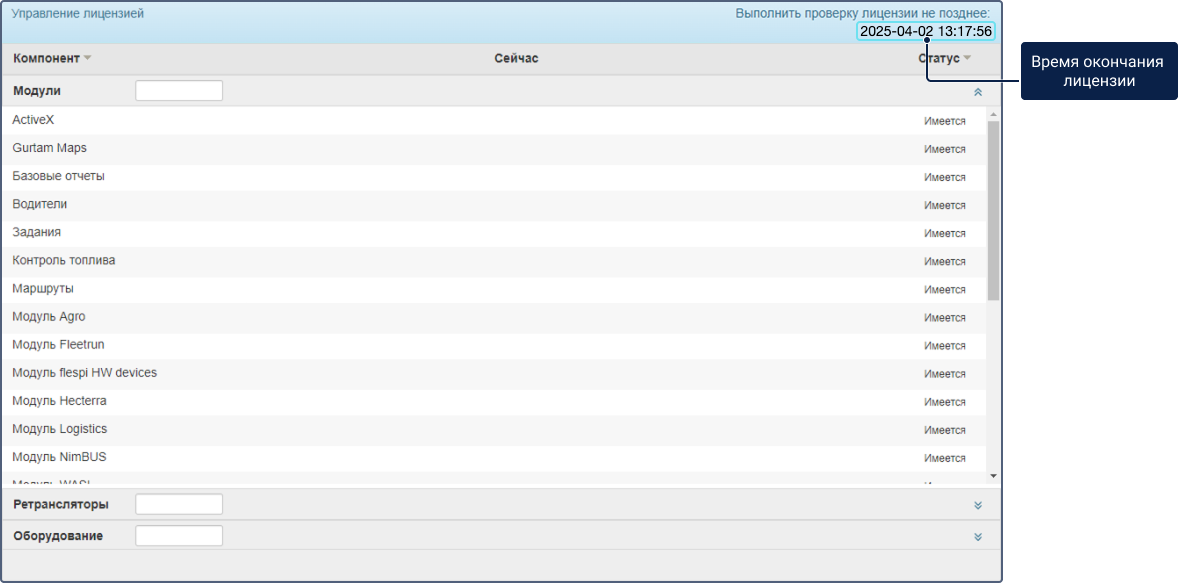Click the modules list scrollbar thumb
This screenshot has height=583, width=1180.
(x=993, y=211)
